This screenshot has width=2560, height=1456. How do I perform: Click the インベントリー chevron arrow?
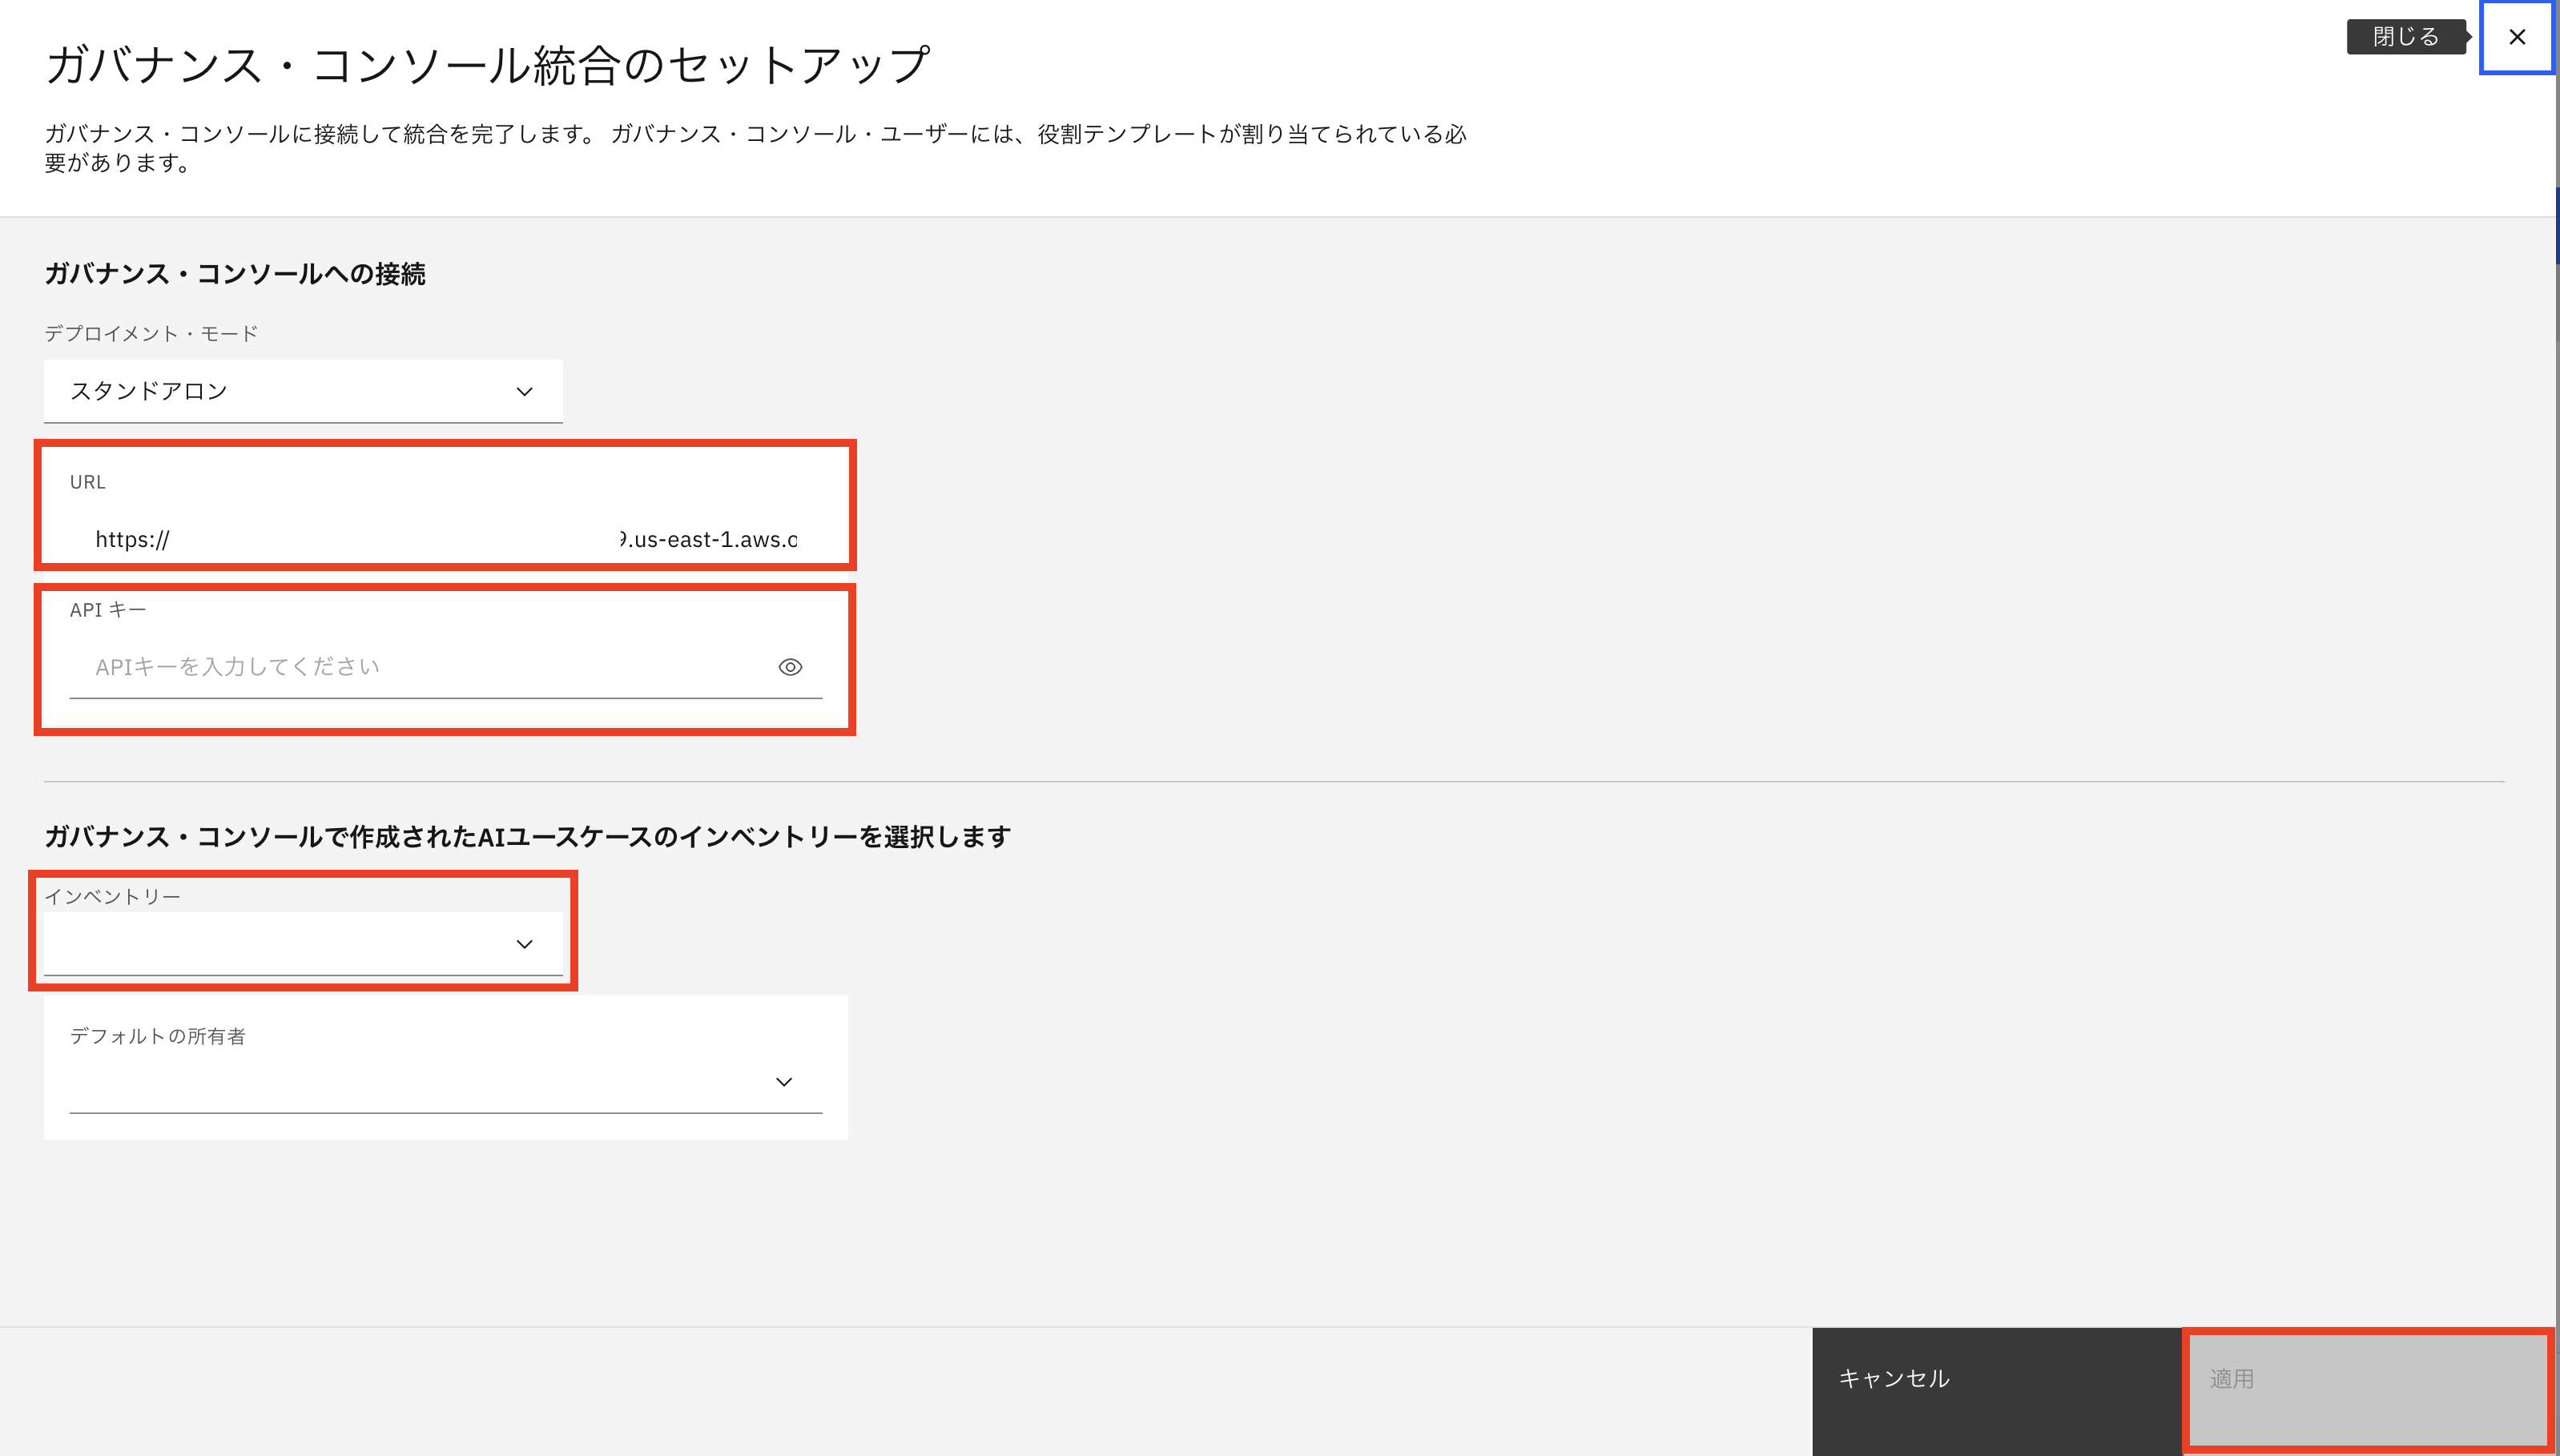[524, 944]
